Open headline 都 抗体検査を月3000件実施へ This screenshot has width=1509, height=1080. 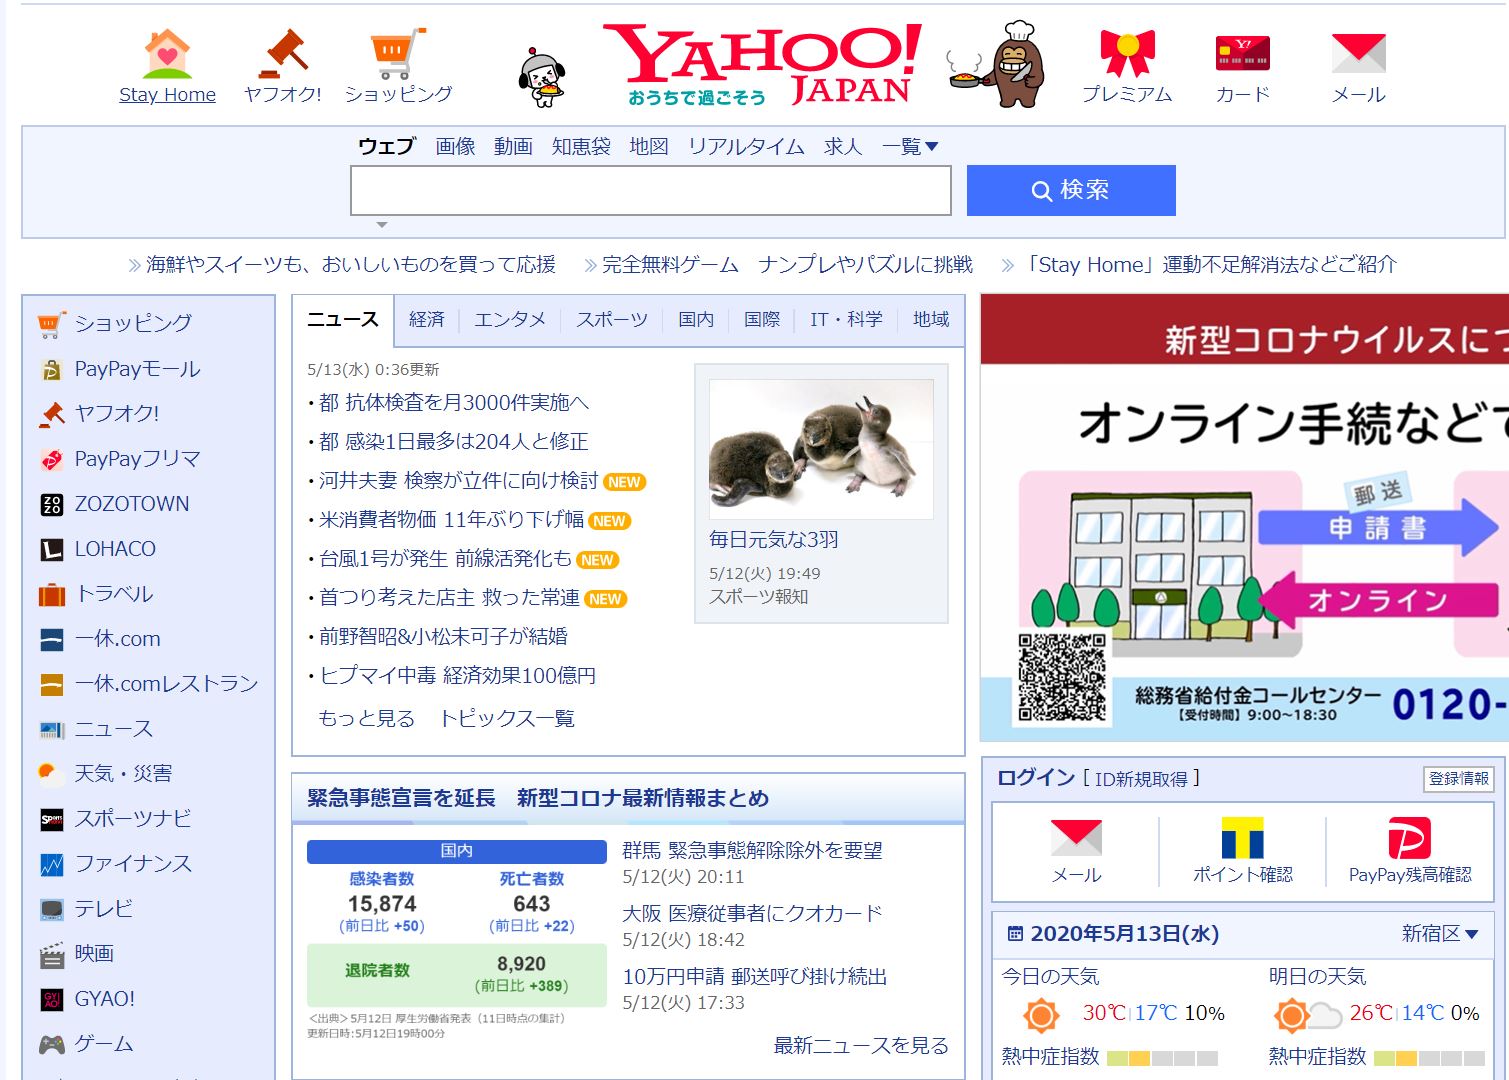454,402
